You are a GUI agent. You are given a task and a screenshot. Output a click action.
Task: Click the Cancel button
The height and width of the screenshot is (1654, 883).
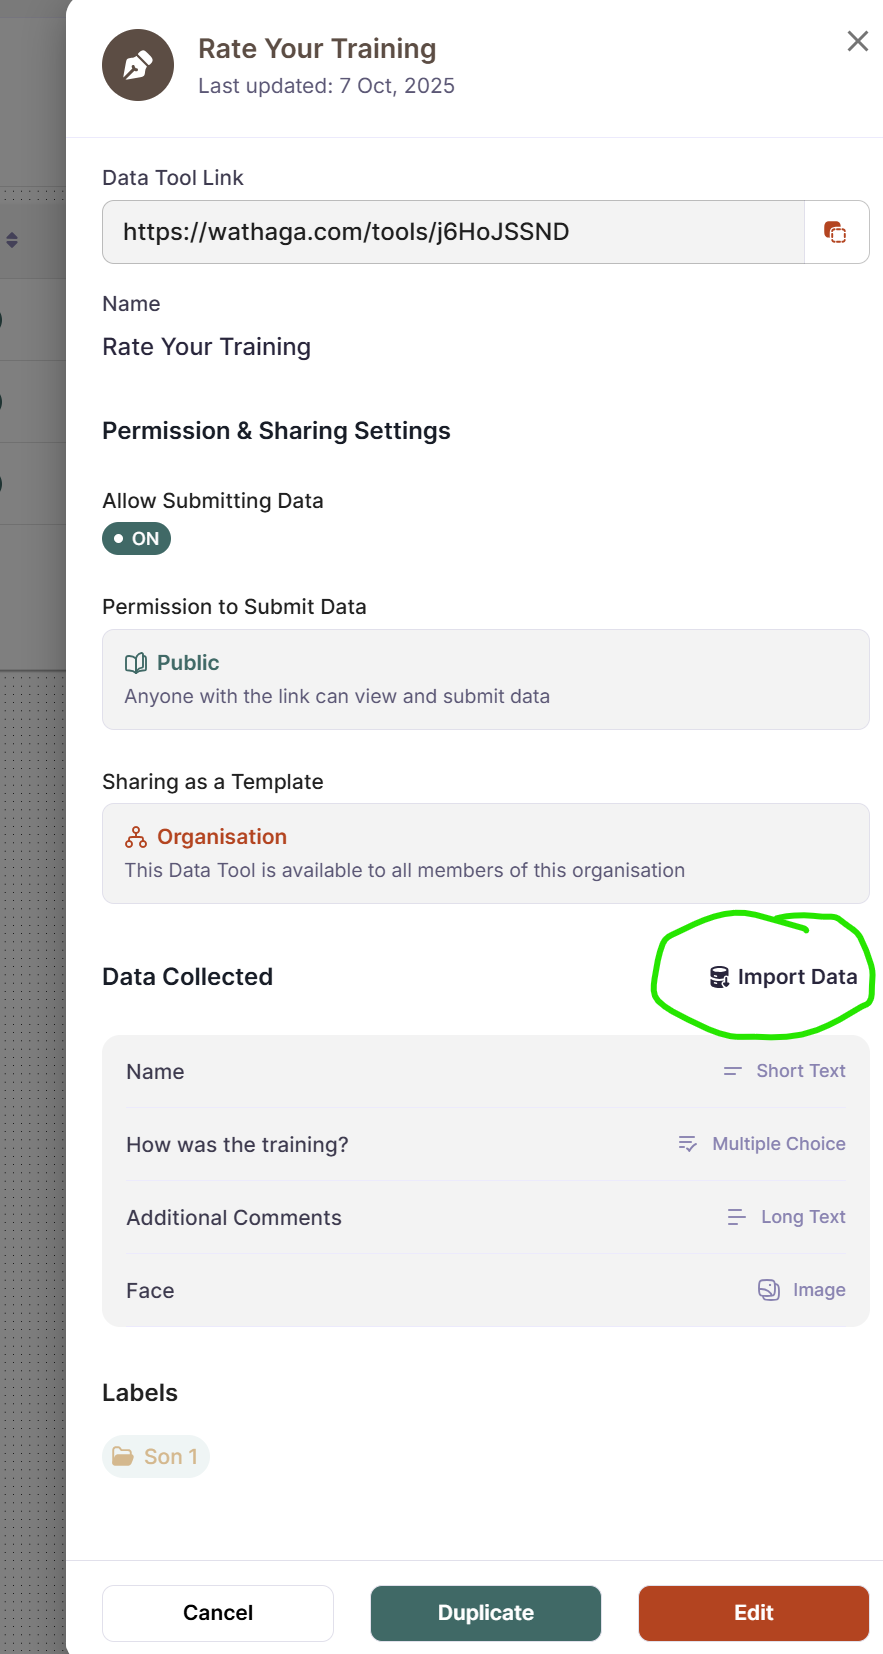point(218,1613)
